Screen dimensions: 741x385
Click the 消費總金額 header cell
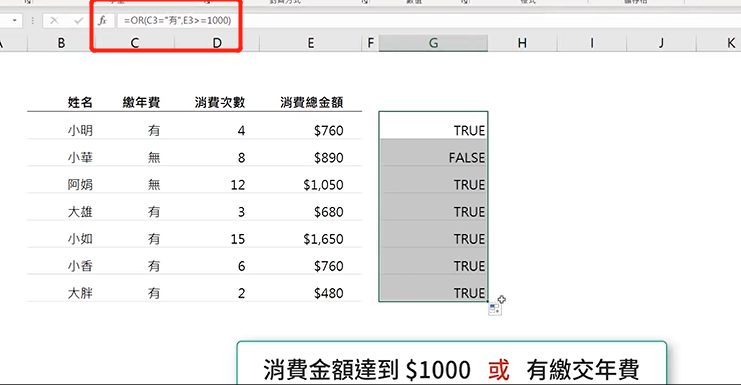click(x=311, y=102)
